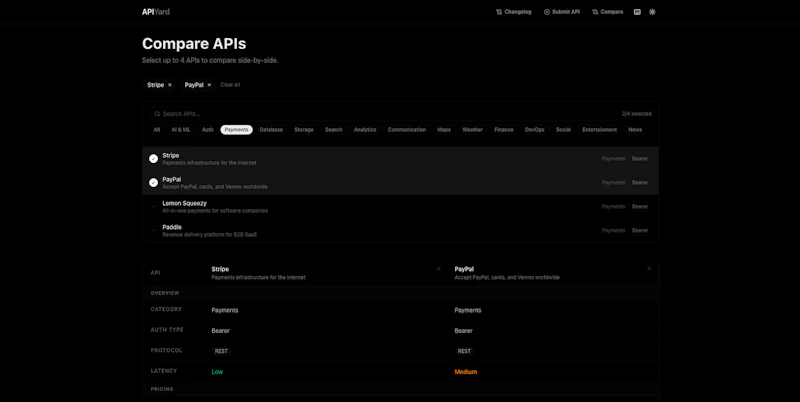Viewport: 800px width, 402px height.
Task: Check the Paddle row checkbox
Action: (x=153, y=231)
